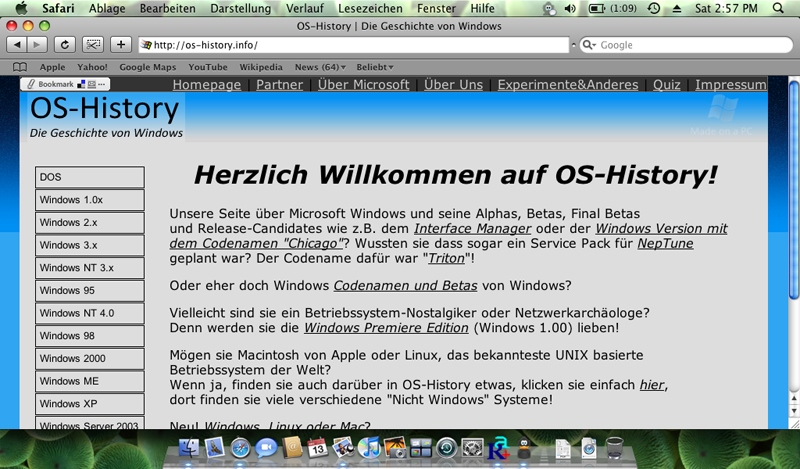Image resolution: width=800 pixels, height=469 pixels.
Task: Open the Windows 95 sidebar button
Action: tap(89, 291)
